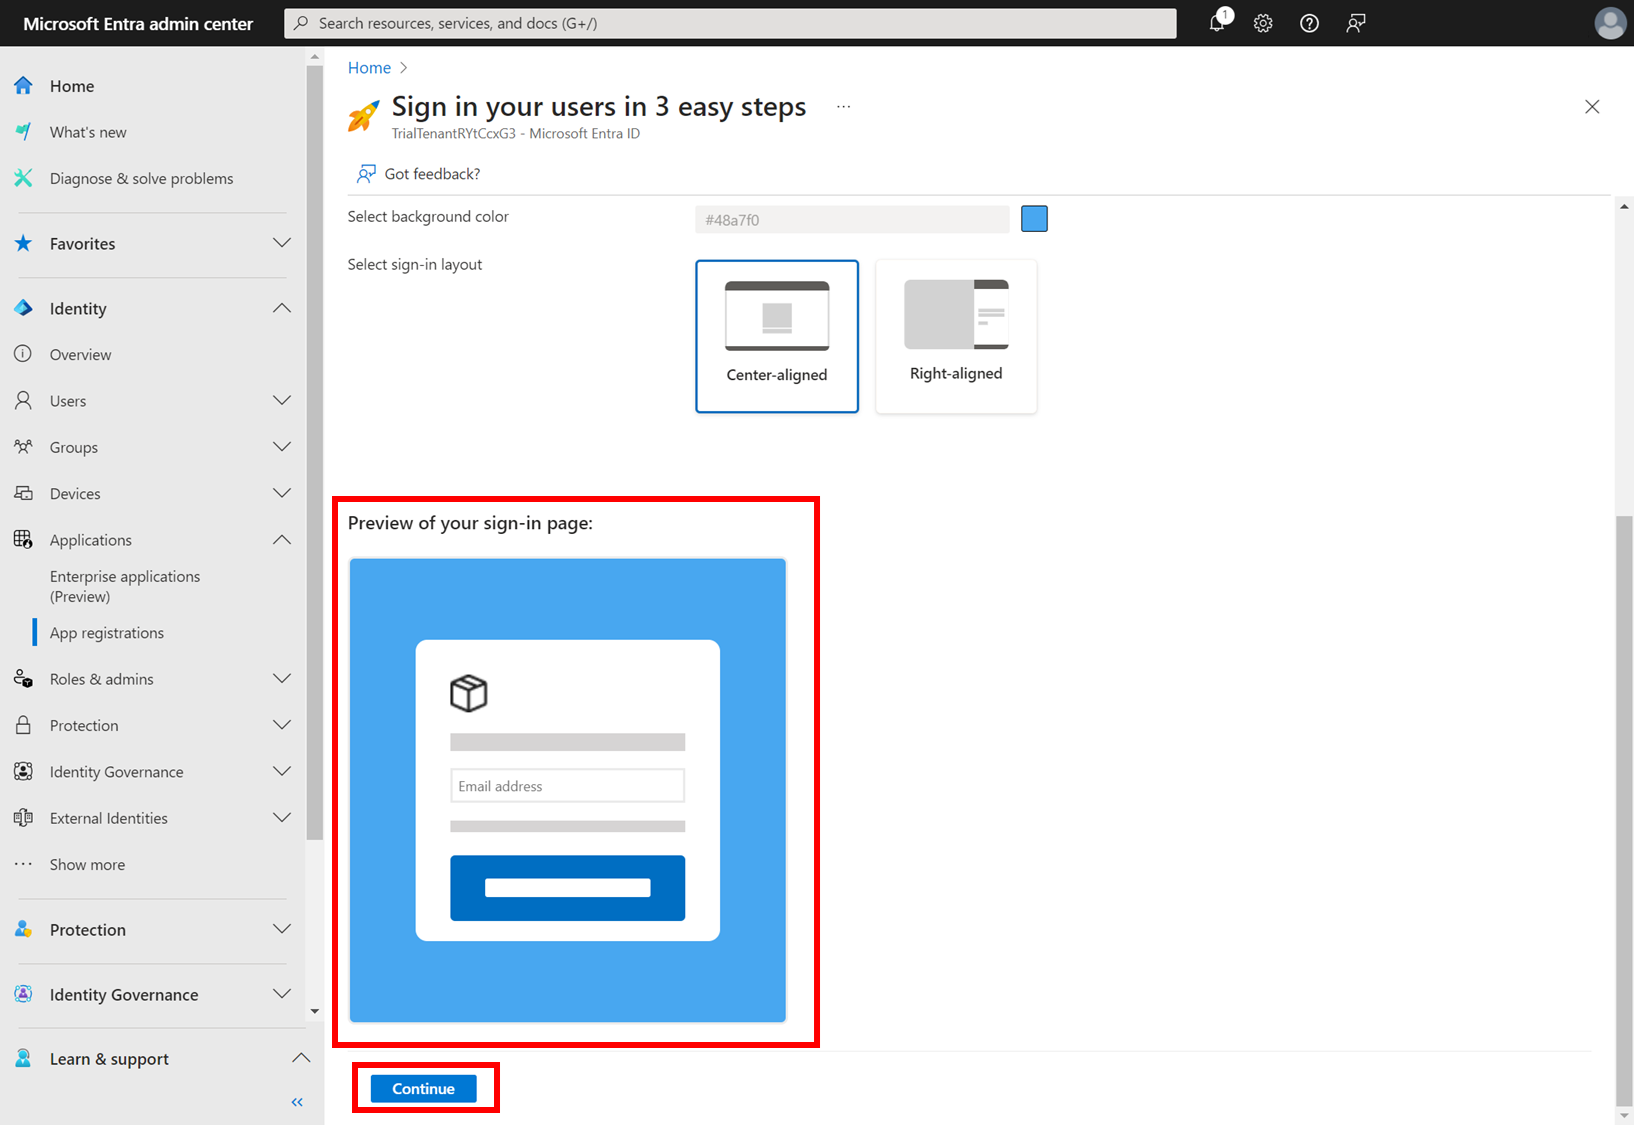Open the more options ellipsis beside title

click(x=844, y=107)
